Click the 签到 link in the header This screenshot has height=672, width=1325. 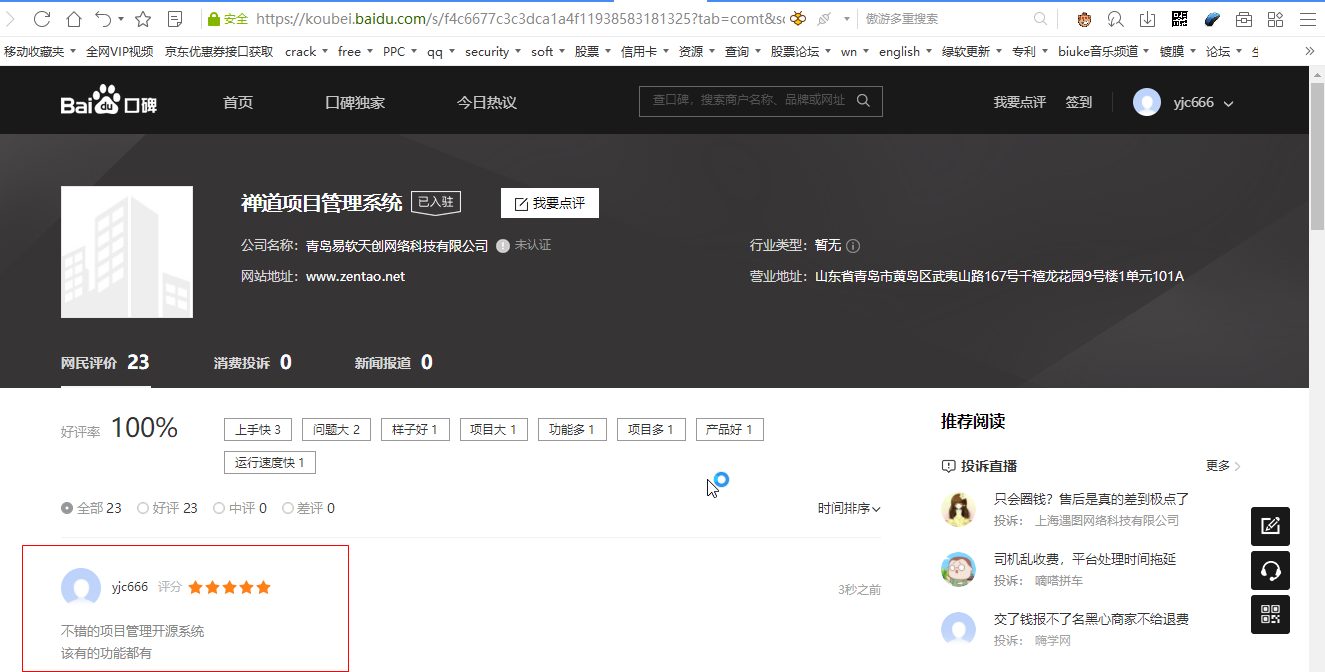[x=1079, y=102]
